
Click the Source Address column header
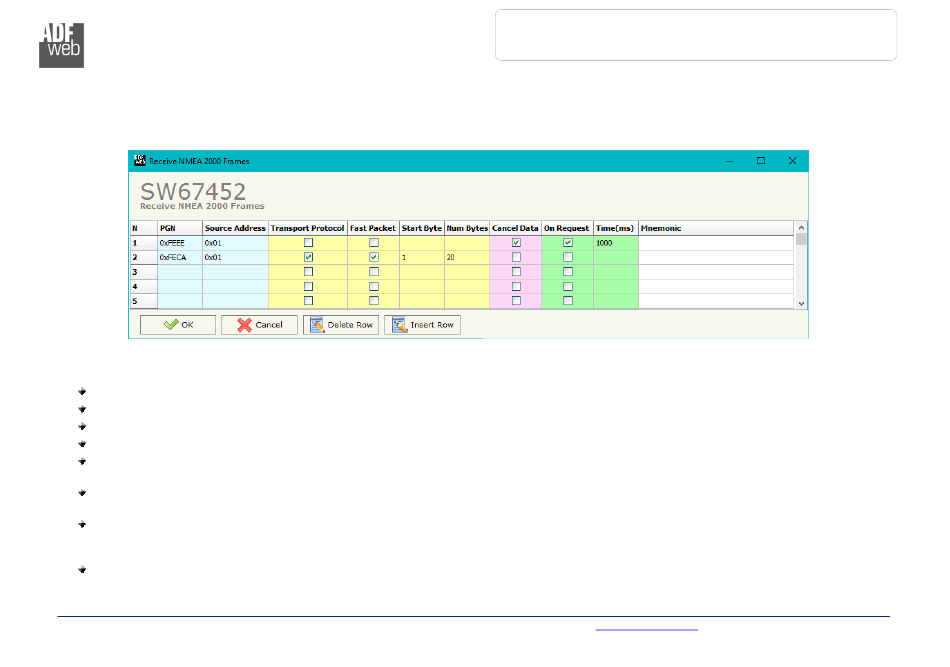click(235, 228)
